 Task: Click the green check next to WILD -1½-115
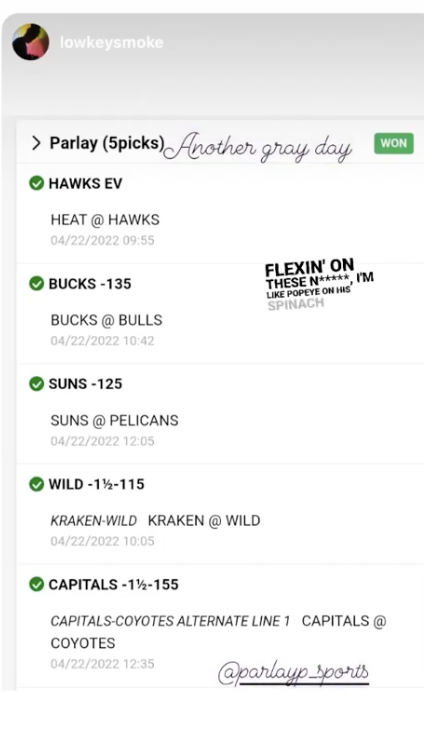pos(36,484)
